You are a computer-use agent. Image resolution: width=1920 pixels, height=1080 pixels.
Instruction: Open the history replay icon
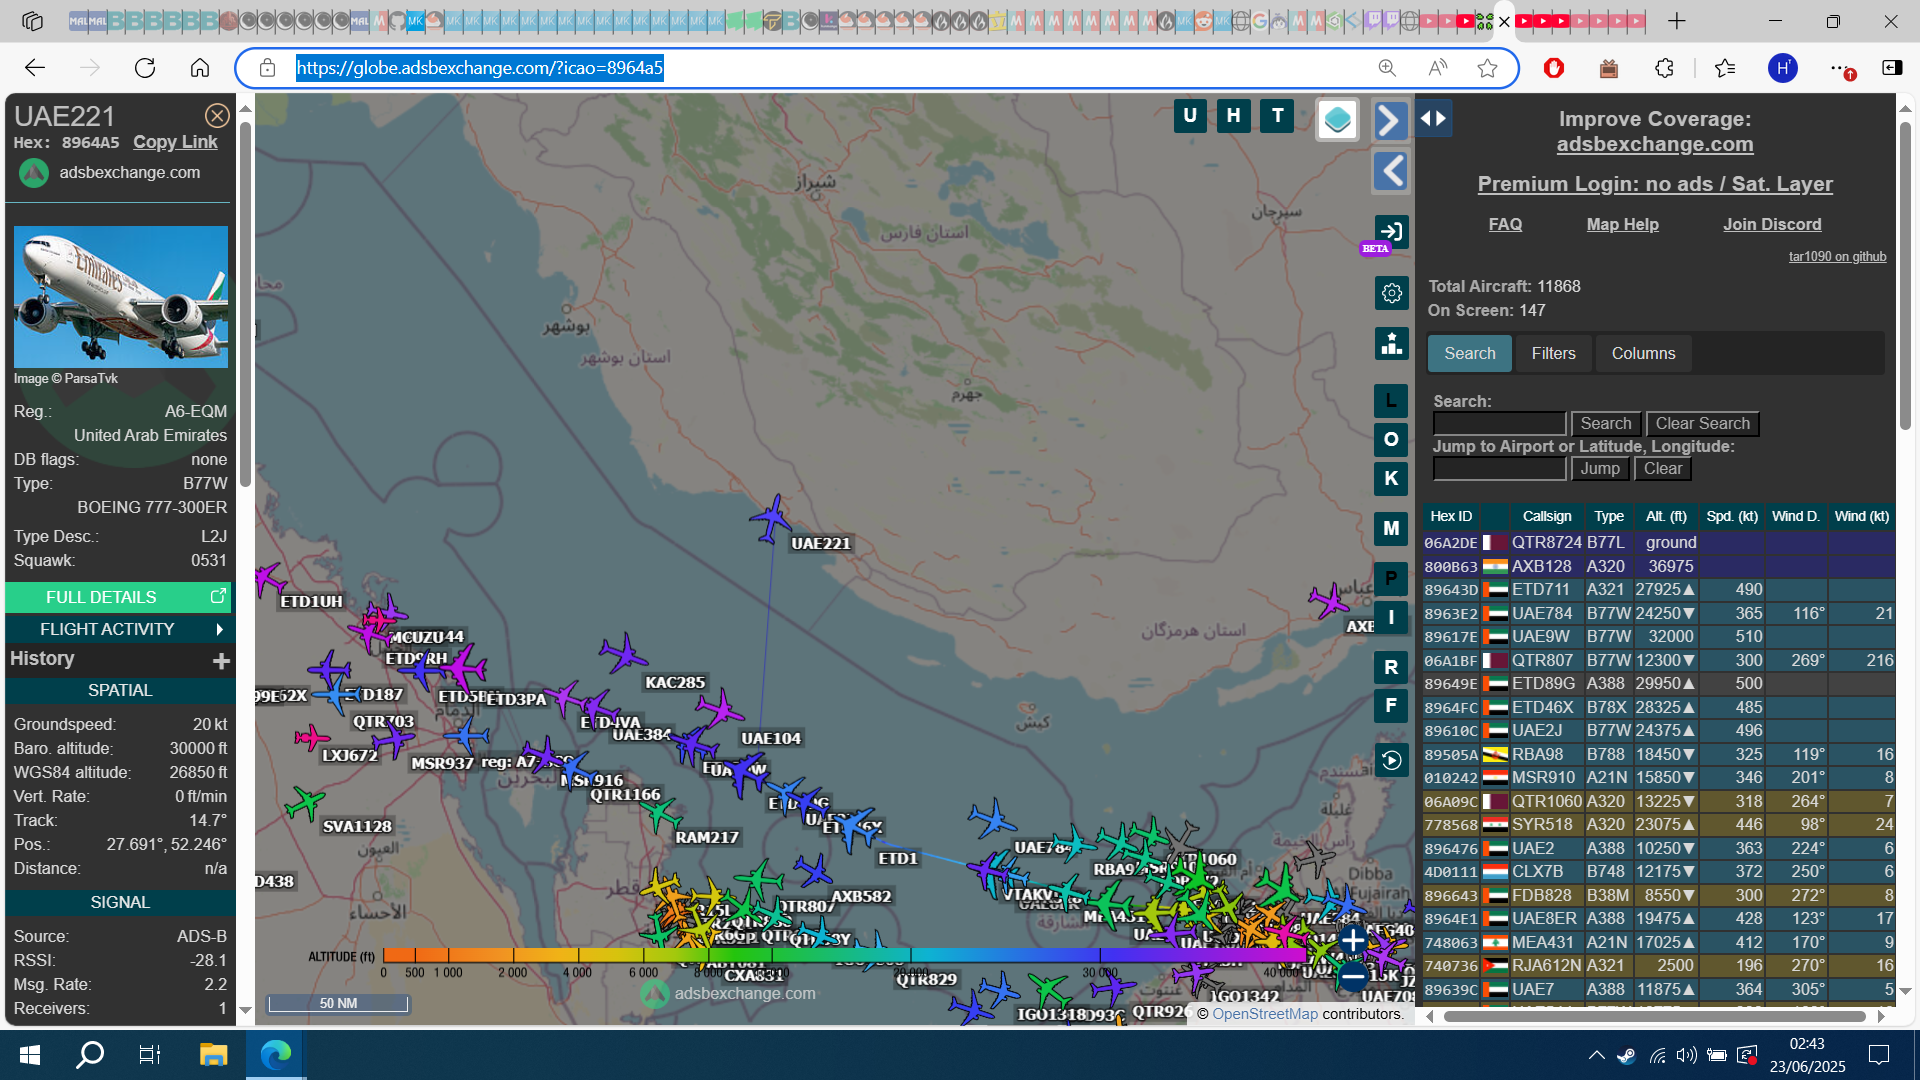(1391, 761)
